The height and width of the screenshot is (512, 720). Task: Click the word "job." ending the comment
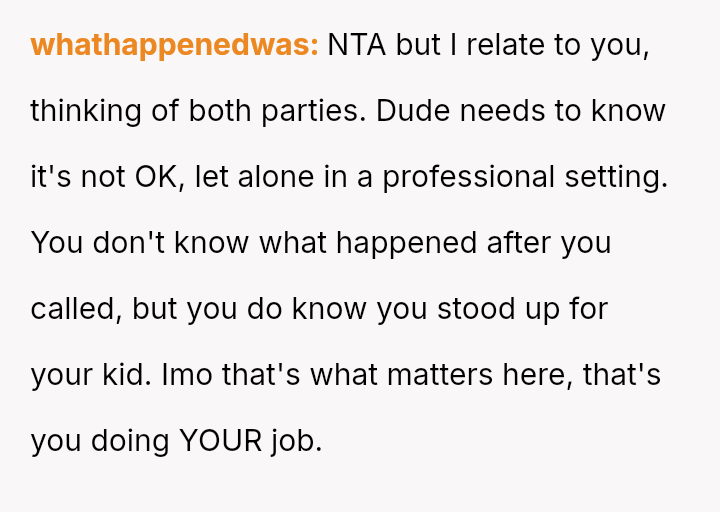pos(296,441)
